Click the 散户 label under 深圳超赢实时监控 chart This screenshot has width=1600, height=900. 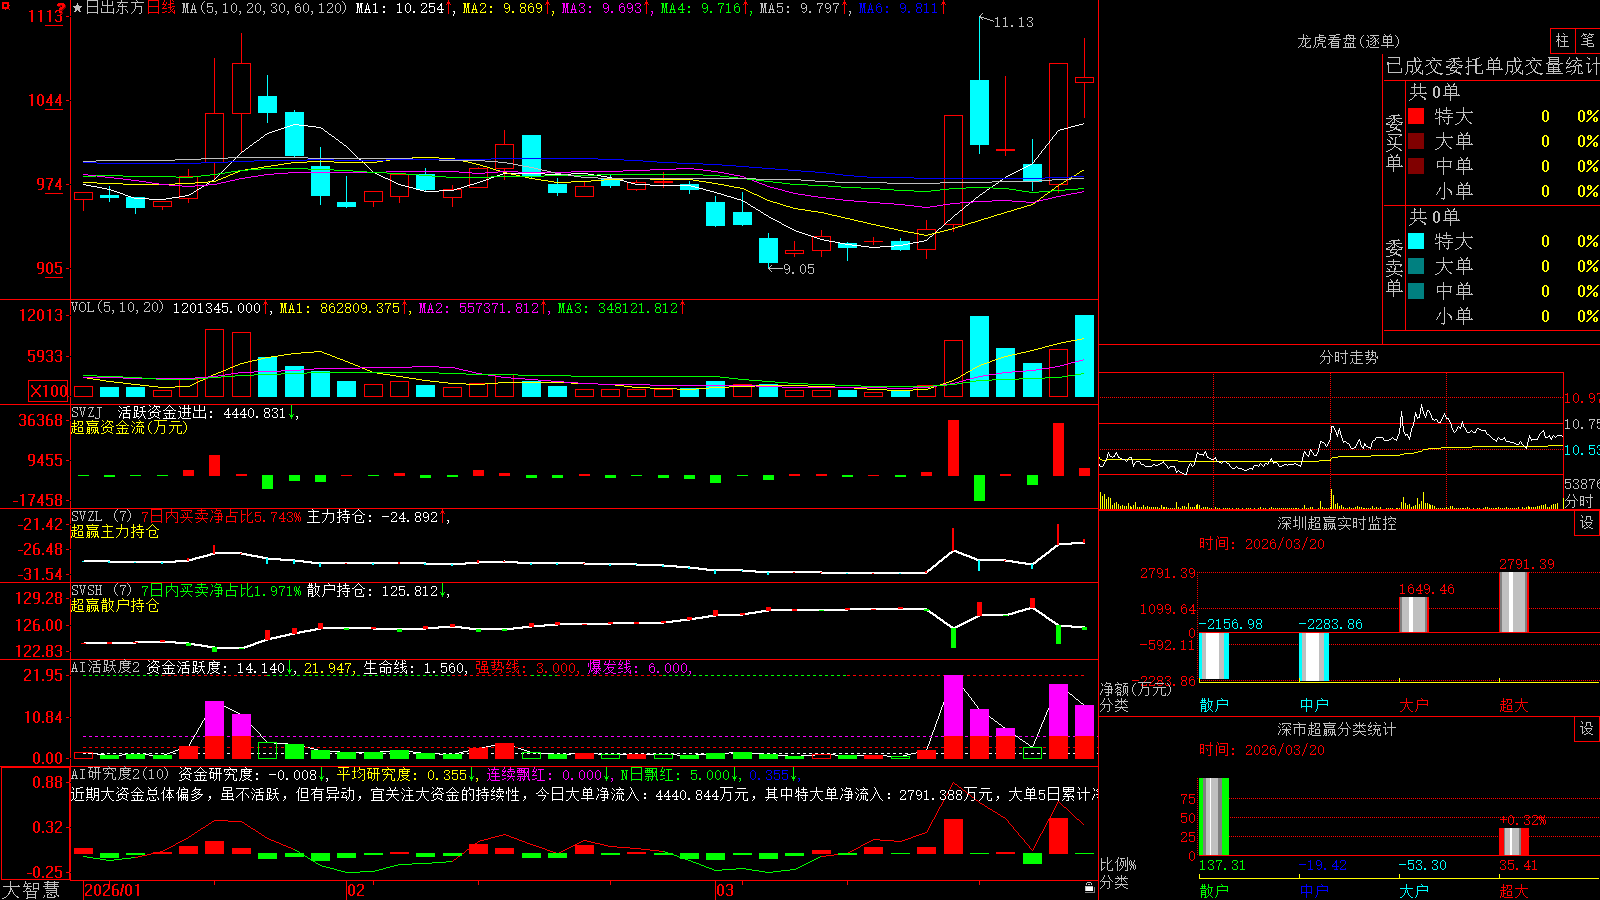[1214, 705]
